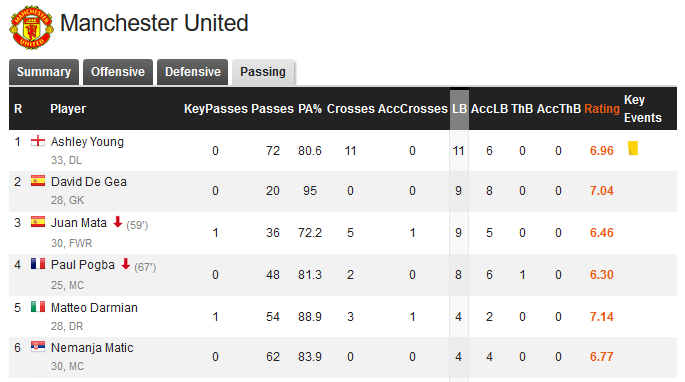Sort by the PA% column header
The height and width of the screenshot is (382, 685).
pos(310,109)
